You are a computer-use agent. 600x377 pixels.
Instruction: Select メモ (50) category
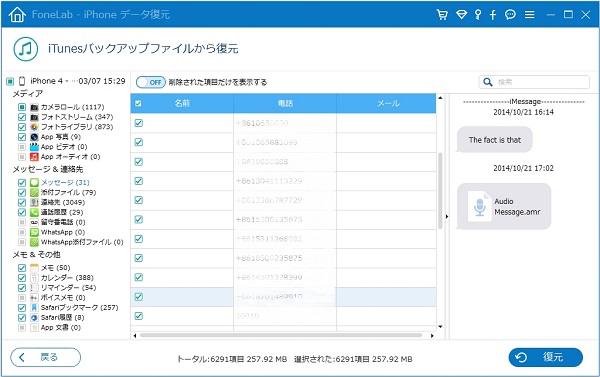click(55, 268)
